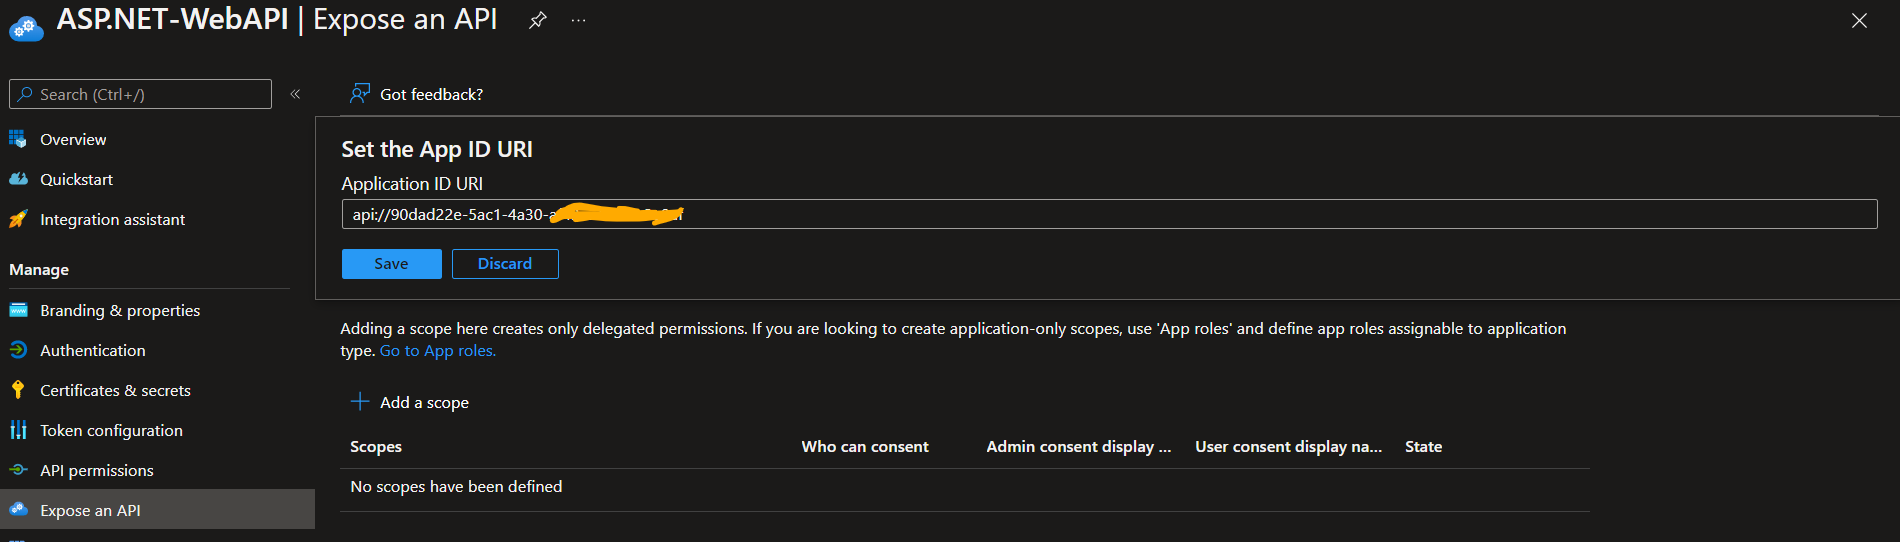Edit the Application ID URI field
This screenshot has width=1900, height=542.
(x=1109, y=214)
